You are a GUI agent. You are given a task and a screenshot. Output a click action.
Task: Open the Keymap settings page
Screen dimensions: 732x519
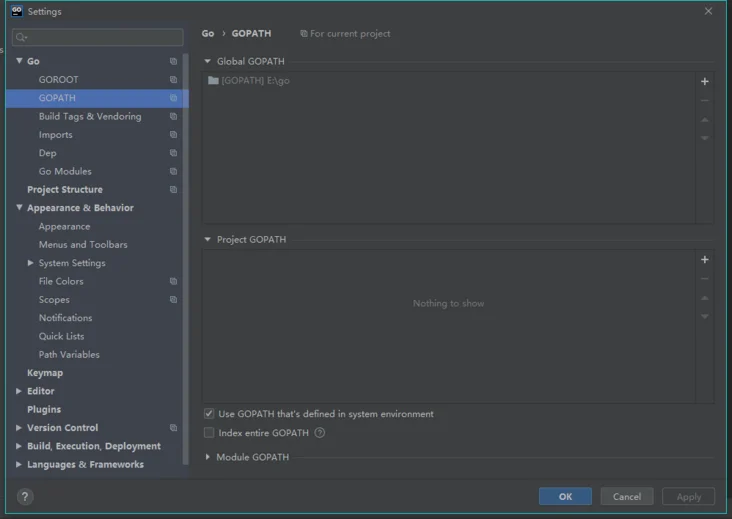point(45,372)
